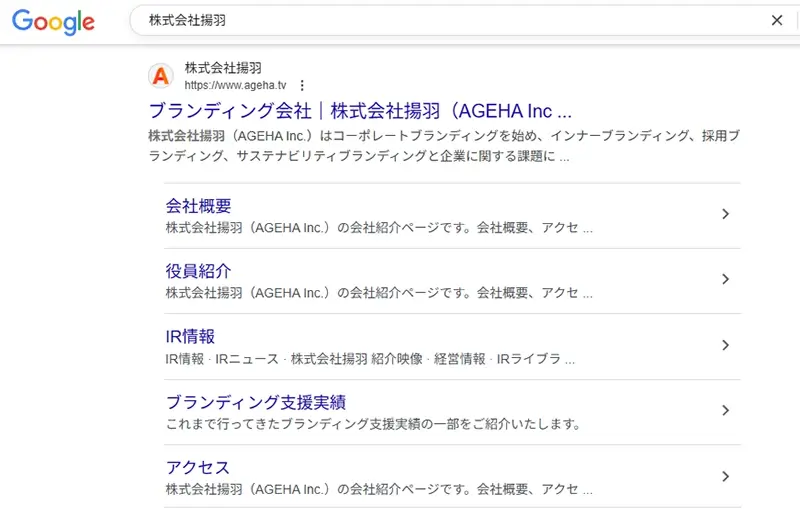The width and height of the screenshot is (800, 515).
Task: Open the アクセス sitelink
Action: (198, 468)
